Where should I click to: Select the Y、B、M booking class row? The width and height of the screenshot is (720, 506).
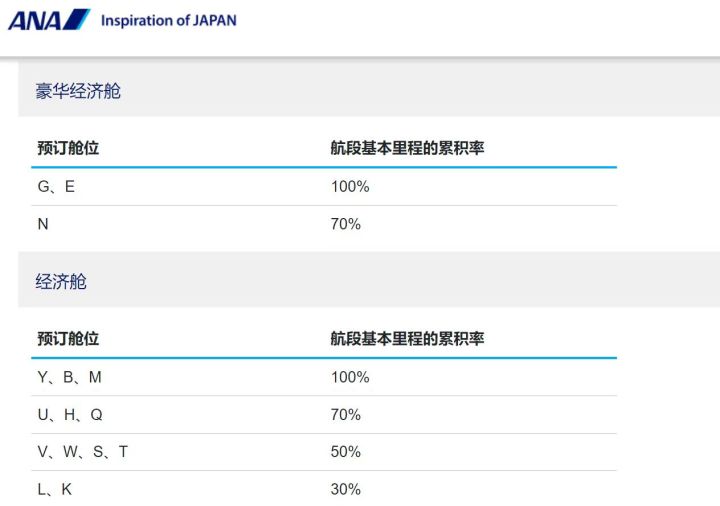pos(324,377)
